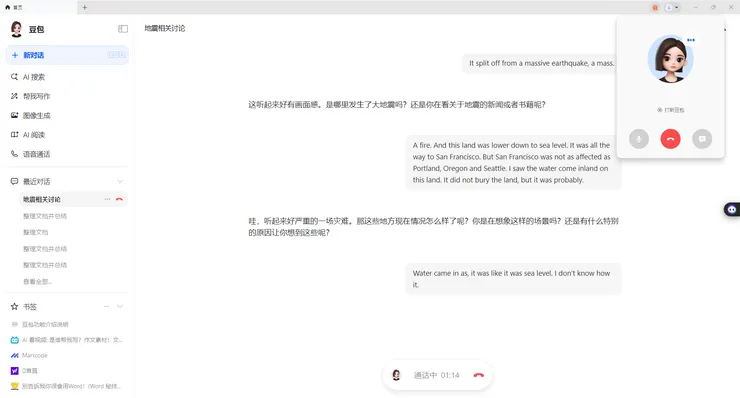This screenshot has height=398, width=740.
Task: Click message 'Water came in as, it was'
Action: [513, 279]
